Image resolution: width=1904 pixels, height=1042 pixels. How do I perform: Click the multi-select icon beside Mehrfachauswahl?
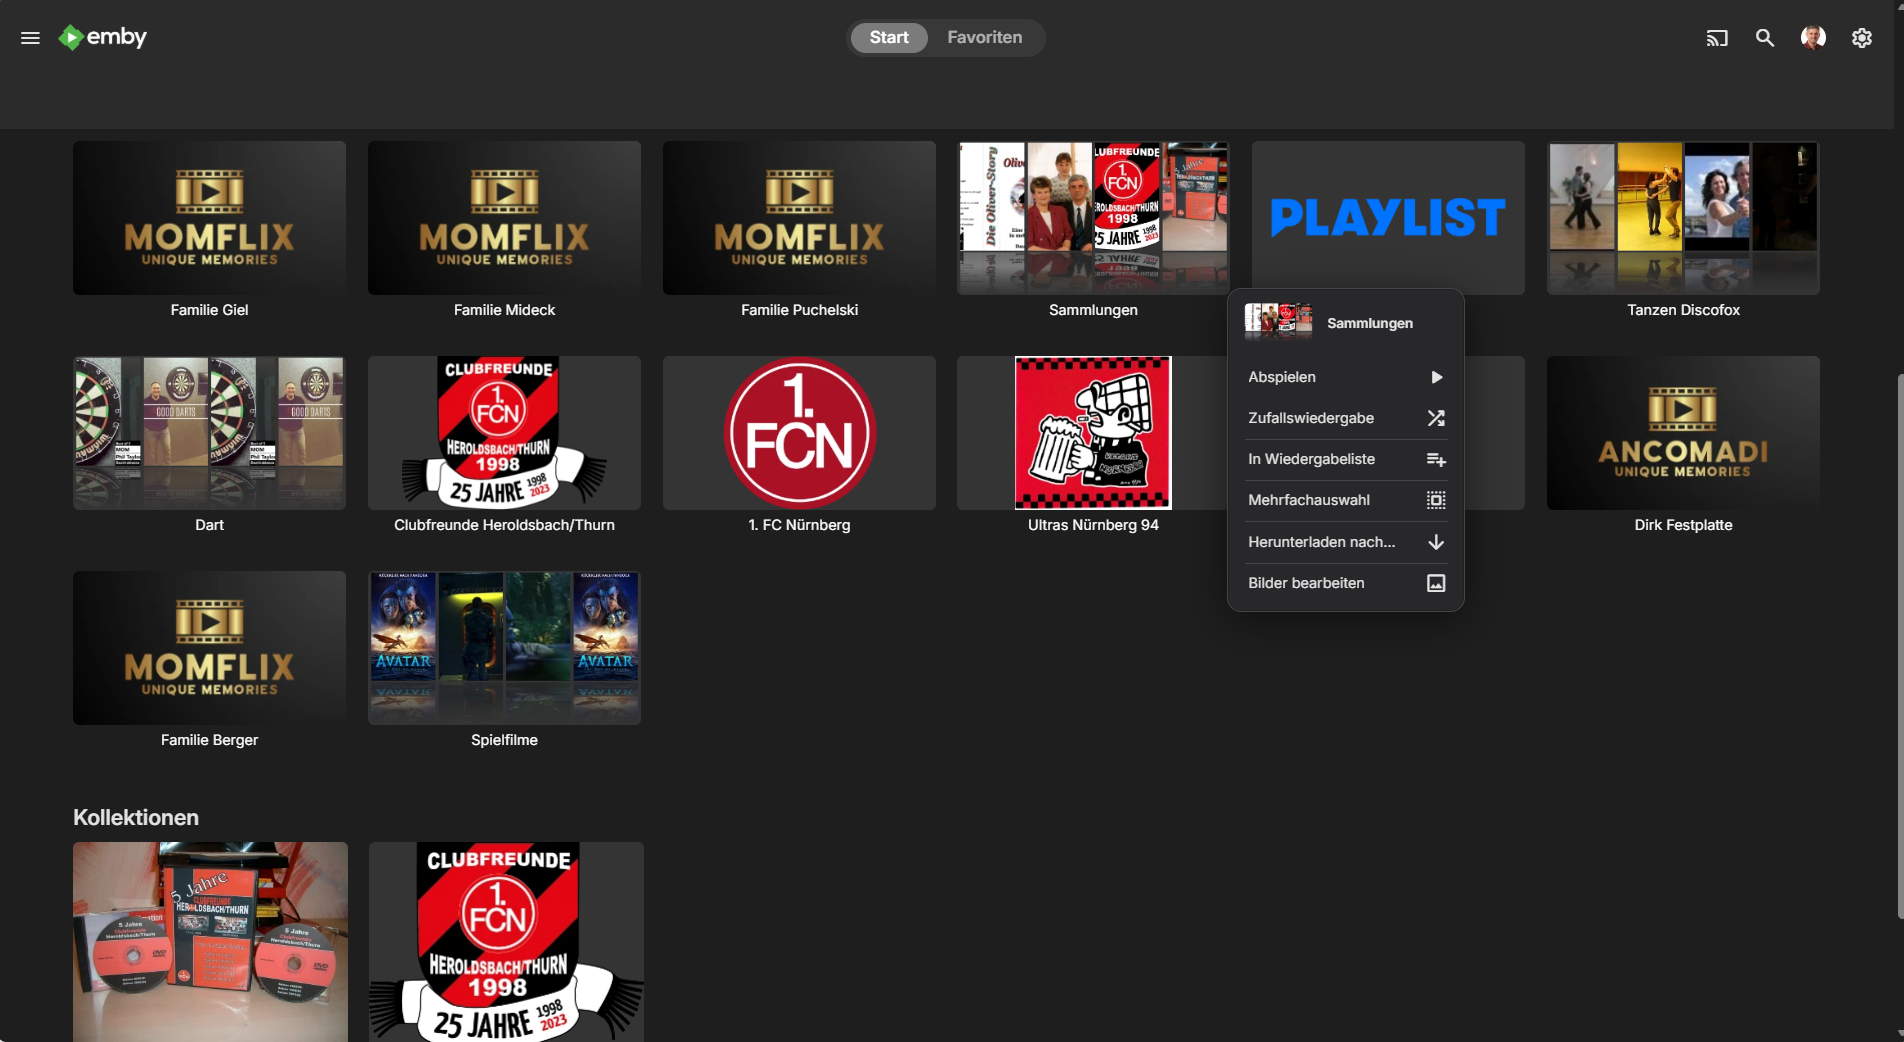(x=1436, y=500)
